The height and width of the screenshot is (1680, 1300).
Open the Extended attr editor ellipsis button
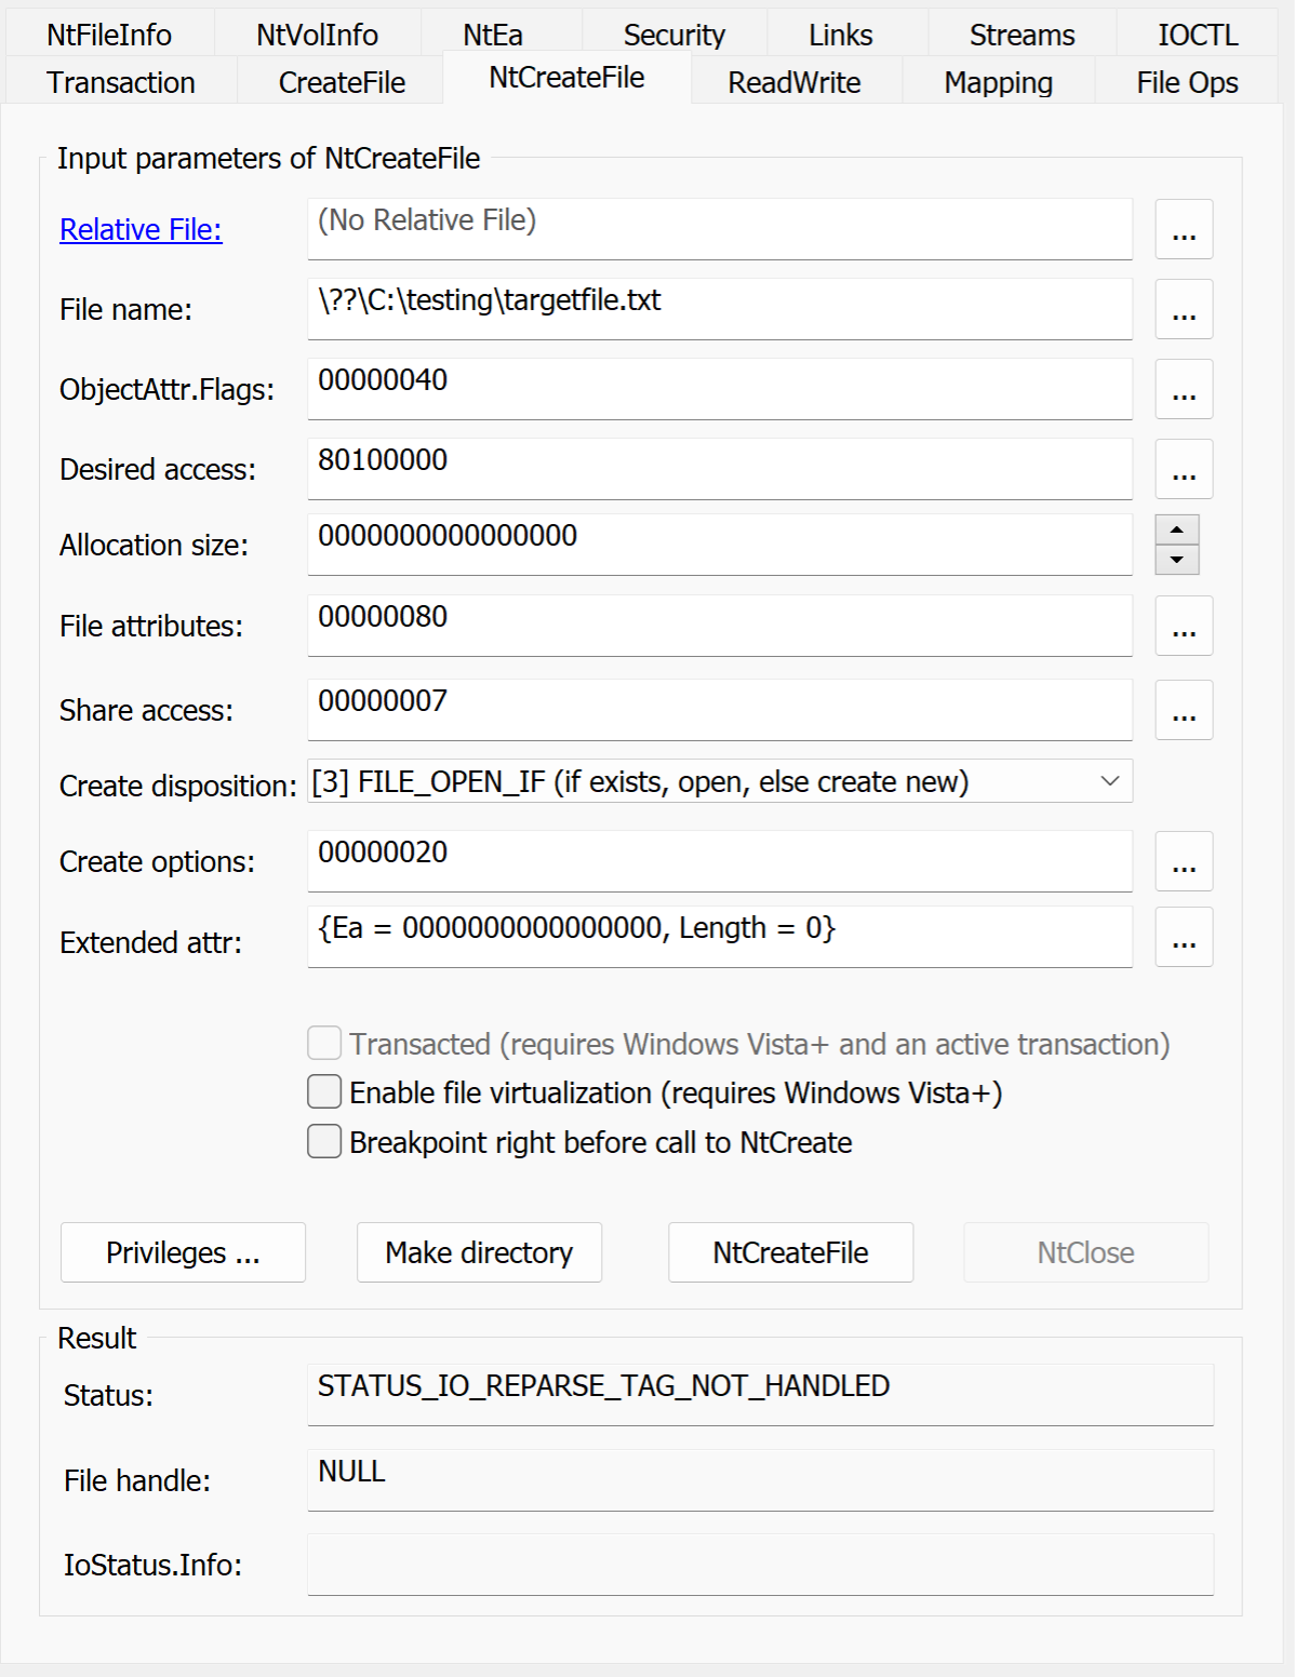tap(1183, 938)
